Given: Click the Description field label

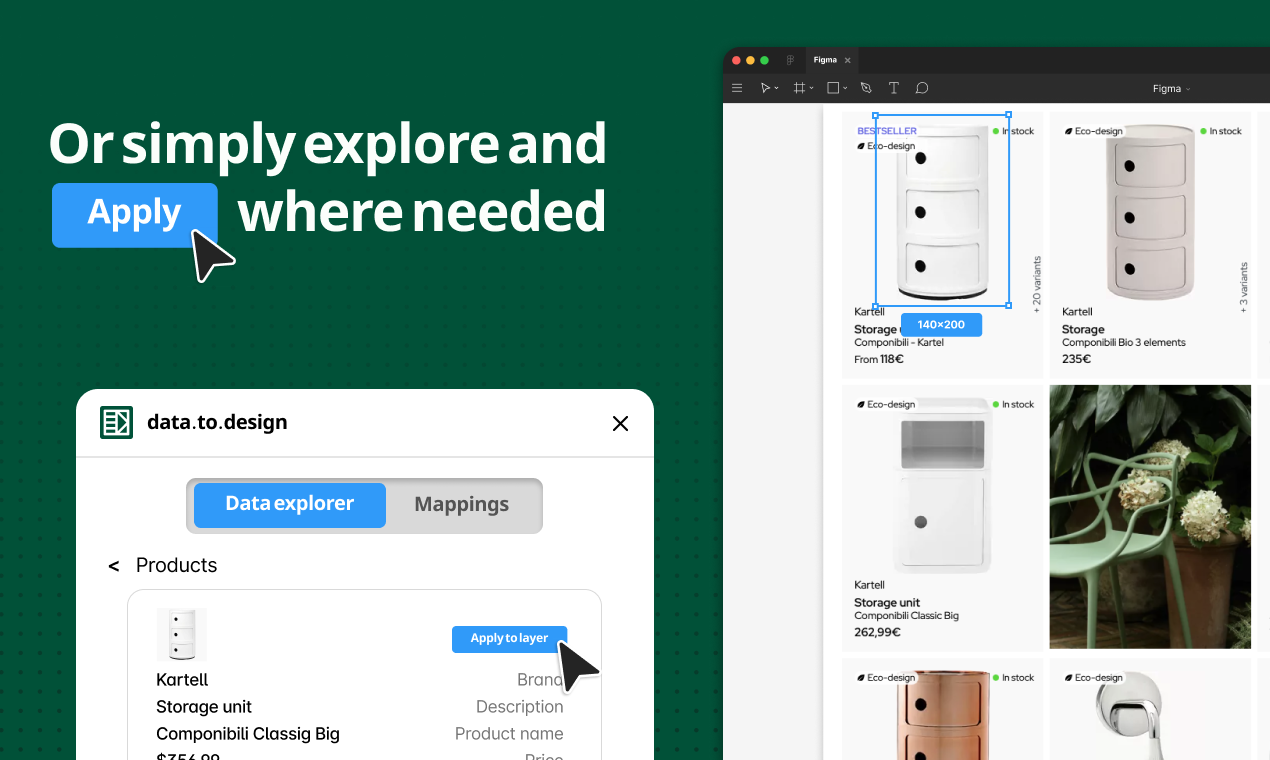Looking at the screenshot, I should [x=519, y=707].
